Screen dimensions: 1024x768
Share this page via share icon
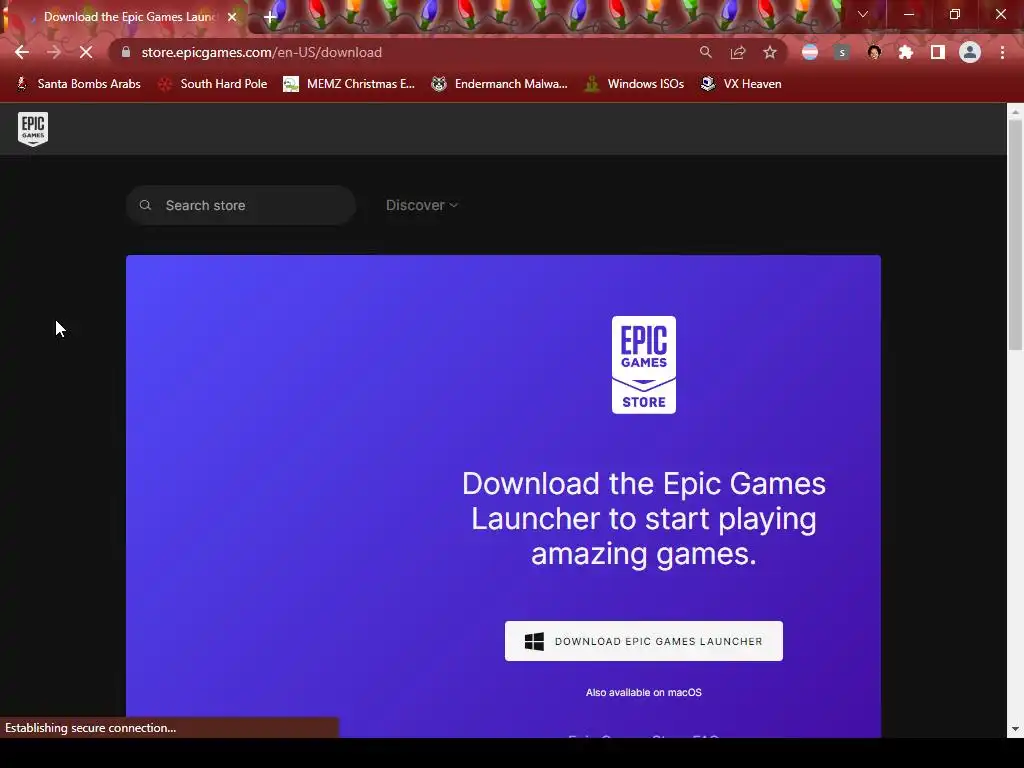click(x=738, y=52)
